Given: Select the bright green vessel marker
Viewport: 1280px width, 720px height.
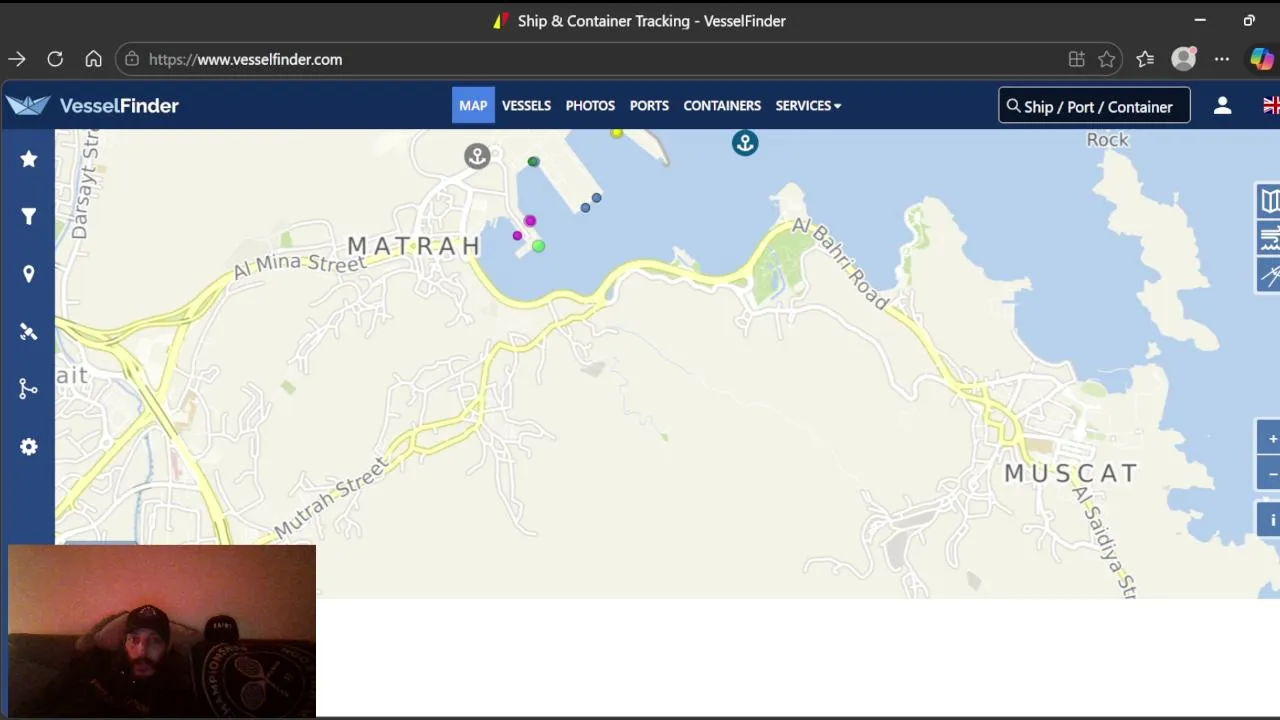Looking at the screenshot, I should [538, 246].
